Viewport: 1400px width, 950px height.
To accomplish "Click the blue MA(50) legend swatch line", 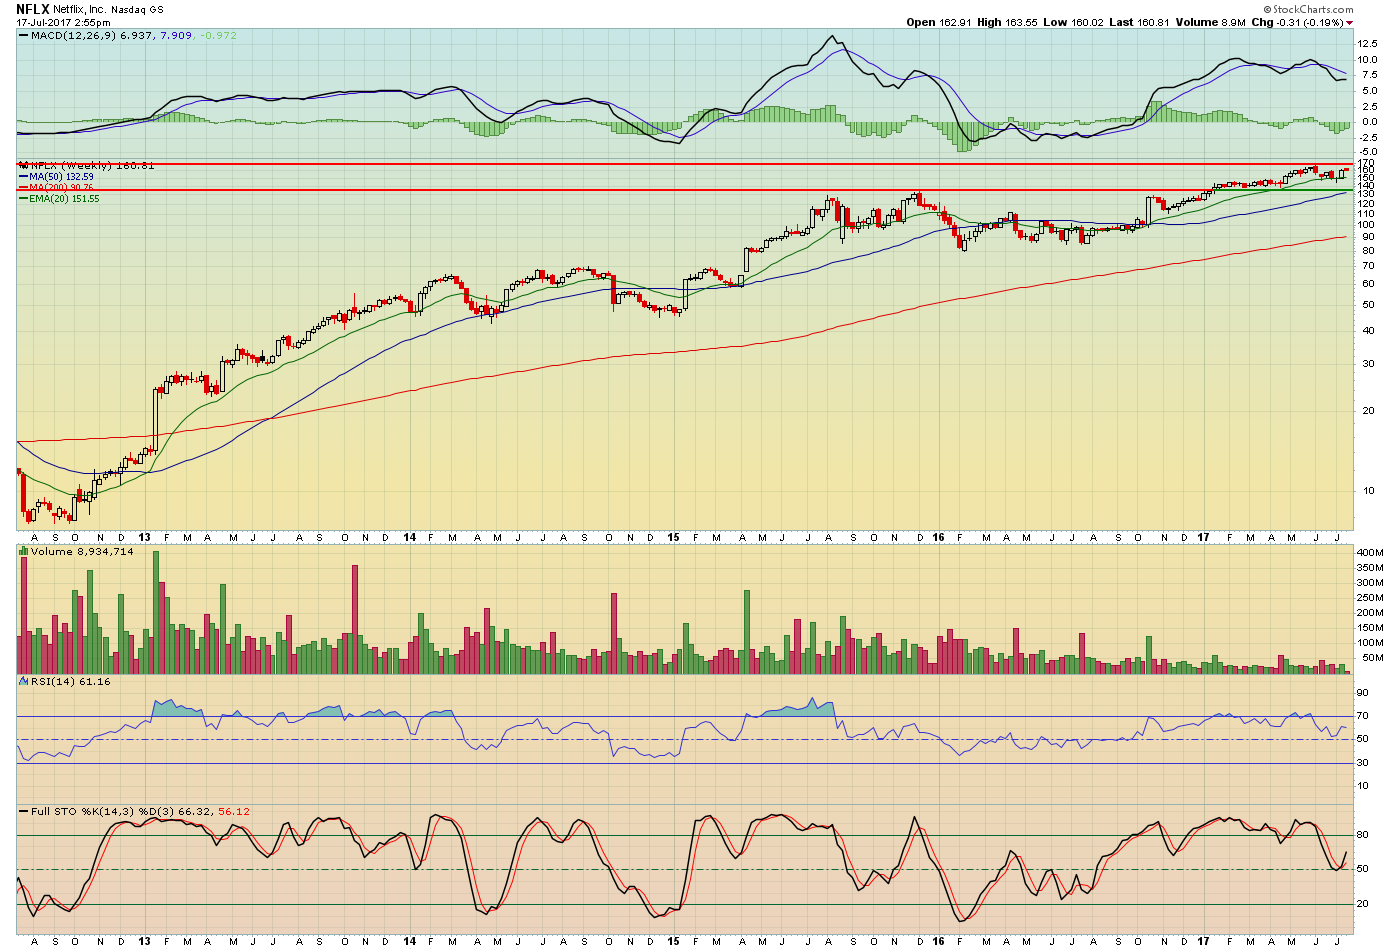I will click(23, 177).
